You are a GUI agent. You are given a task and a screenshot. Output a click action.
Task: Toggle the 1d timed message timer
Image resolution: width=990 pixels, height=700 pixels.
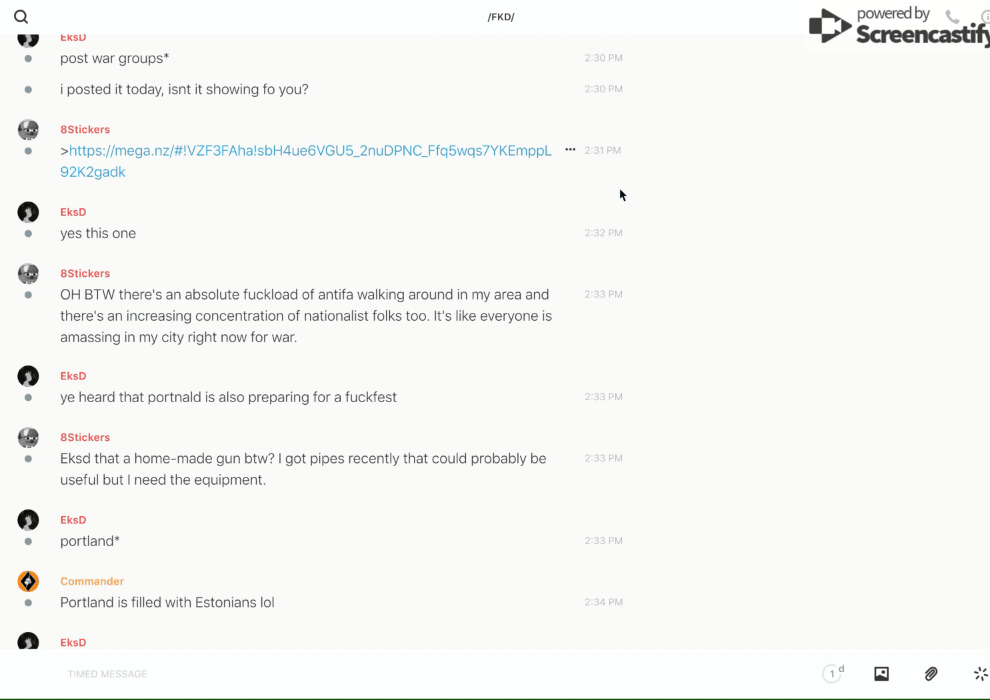832,674
